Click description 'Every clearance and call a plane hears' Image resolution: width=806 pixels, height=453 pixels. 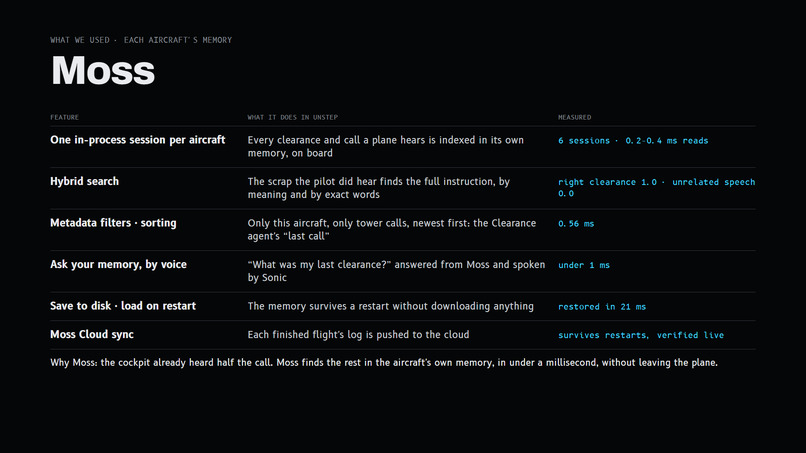[x=386, y=147]
